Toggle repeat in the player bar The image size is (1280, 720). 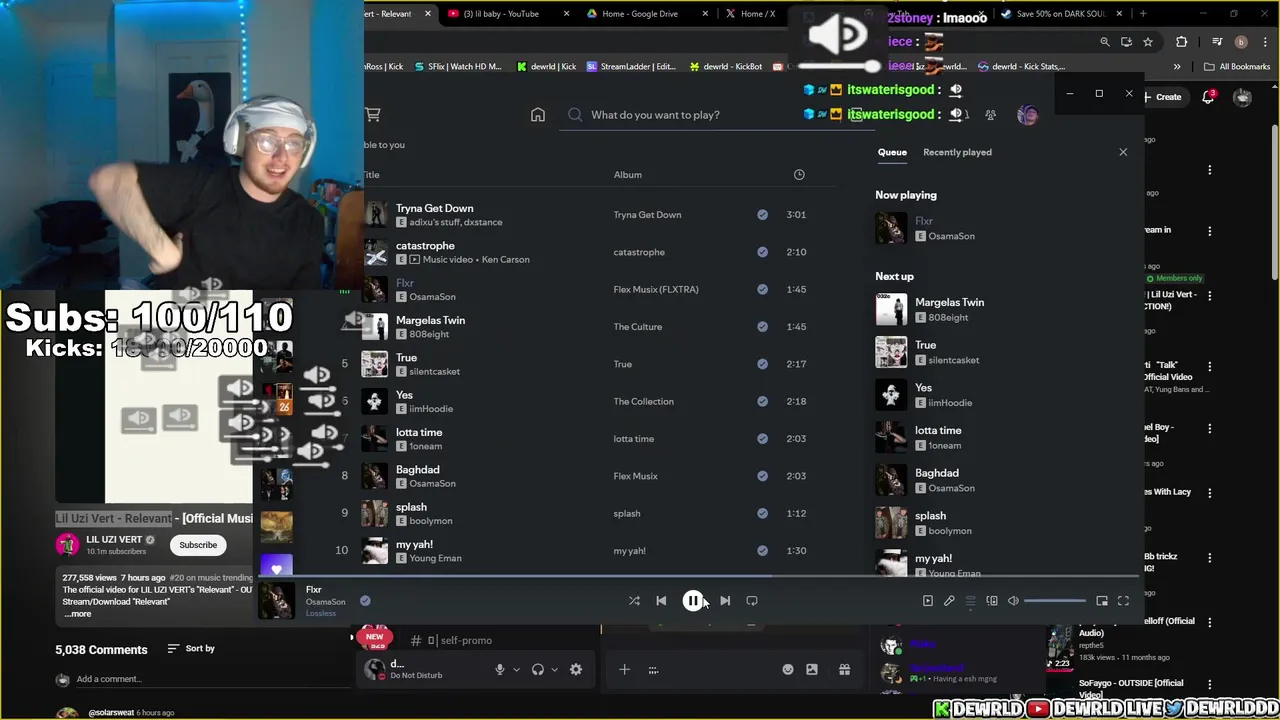(x=752, y=601)
